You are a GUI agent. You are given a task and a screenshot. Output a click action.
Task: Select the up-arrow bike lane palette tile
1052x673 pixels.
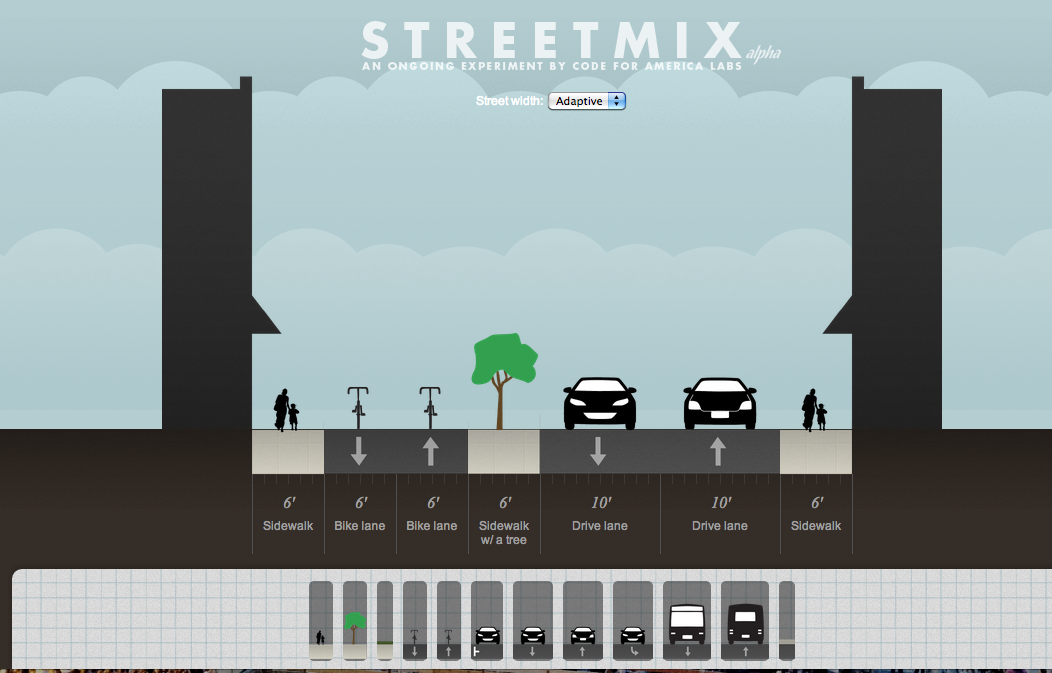pyautogui.click(x=449, y=621)
